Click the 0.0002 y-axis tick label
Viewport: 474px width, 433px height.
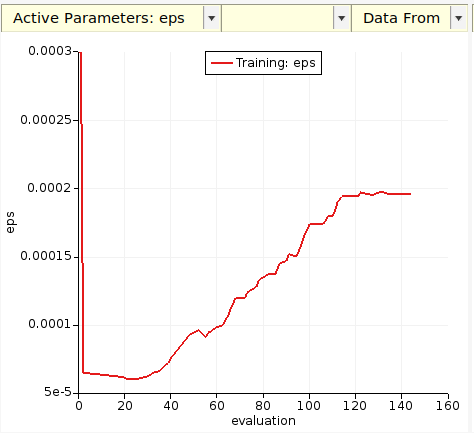point(49,188)
